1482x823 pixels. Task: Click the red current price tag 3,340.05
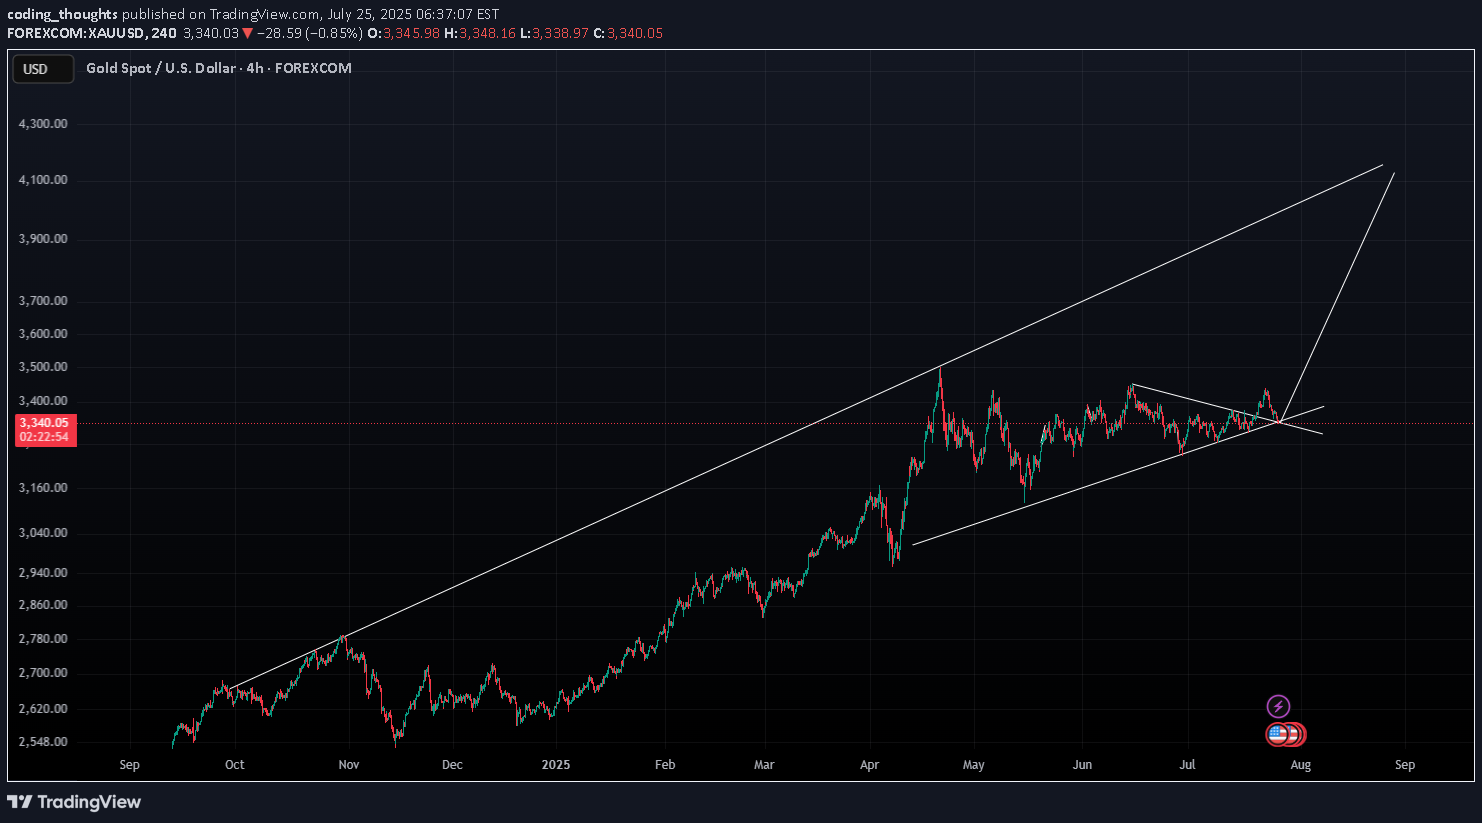[45, 423]
